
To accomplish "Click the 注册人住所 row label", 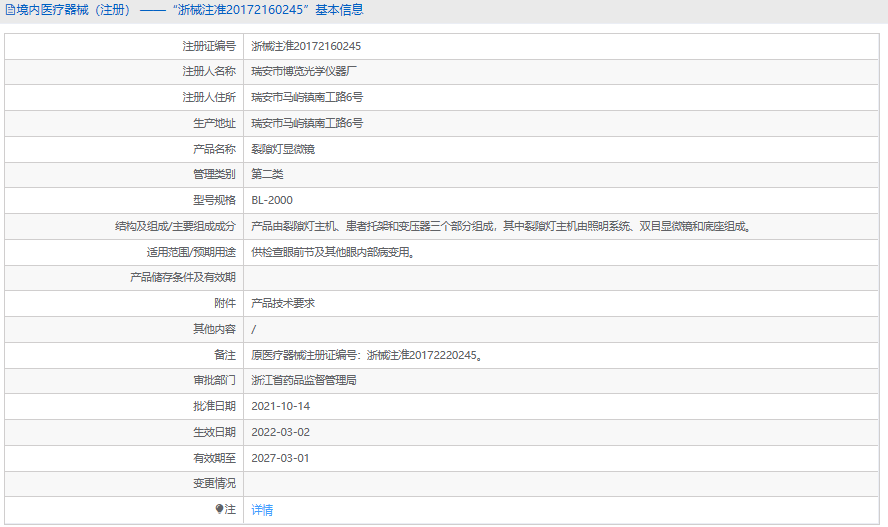I will [209, 97].
